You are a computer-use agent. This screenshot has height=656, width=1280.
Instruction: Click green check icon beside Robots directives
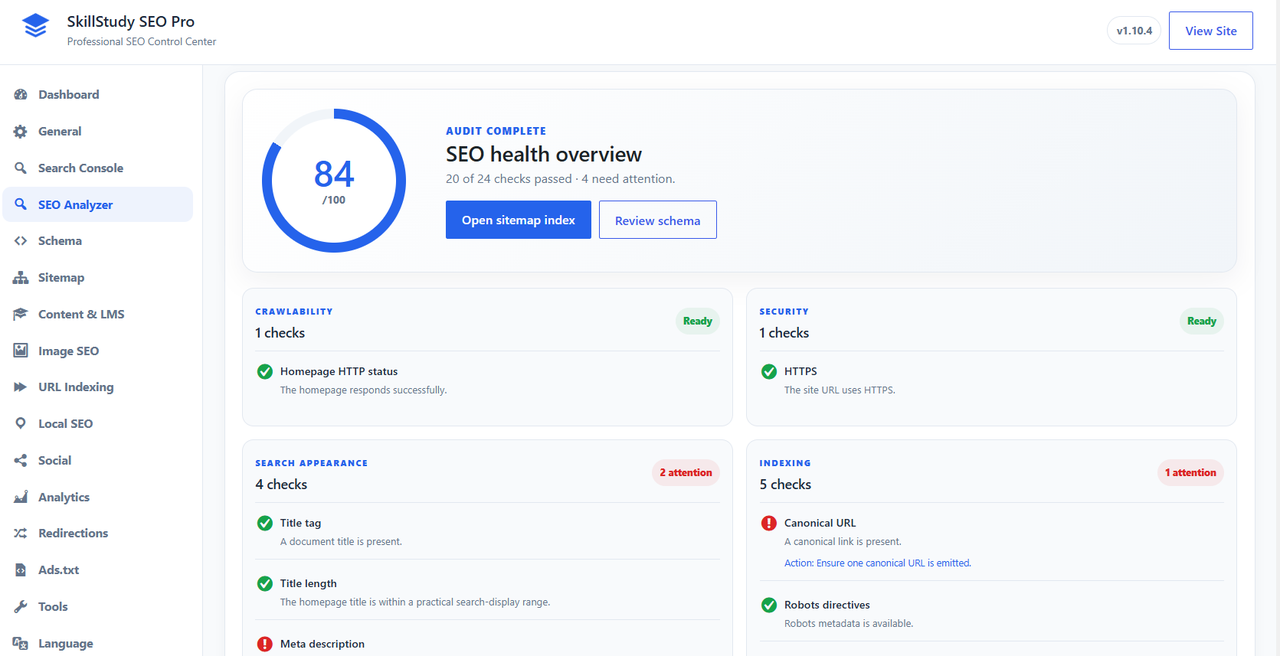[769, 605]
